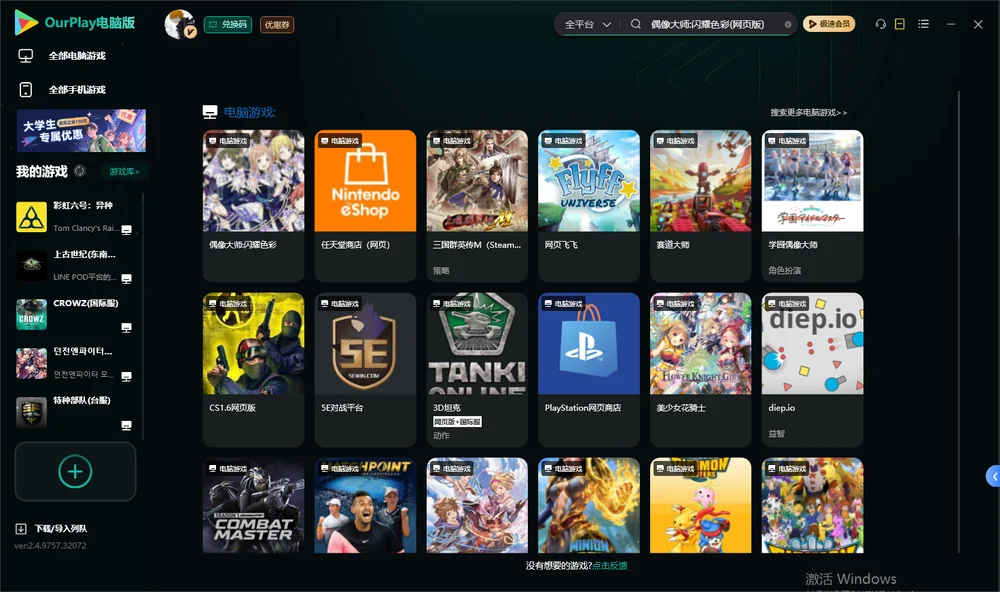Screen dimensions: 1000x592
Task: Open the Nintendo eShop game thumbnail
Action: point(365,181)
